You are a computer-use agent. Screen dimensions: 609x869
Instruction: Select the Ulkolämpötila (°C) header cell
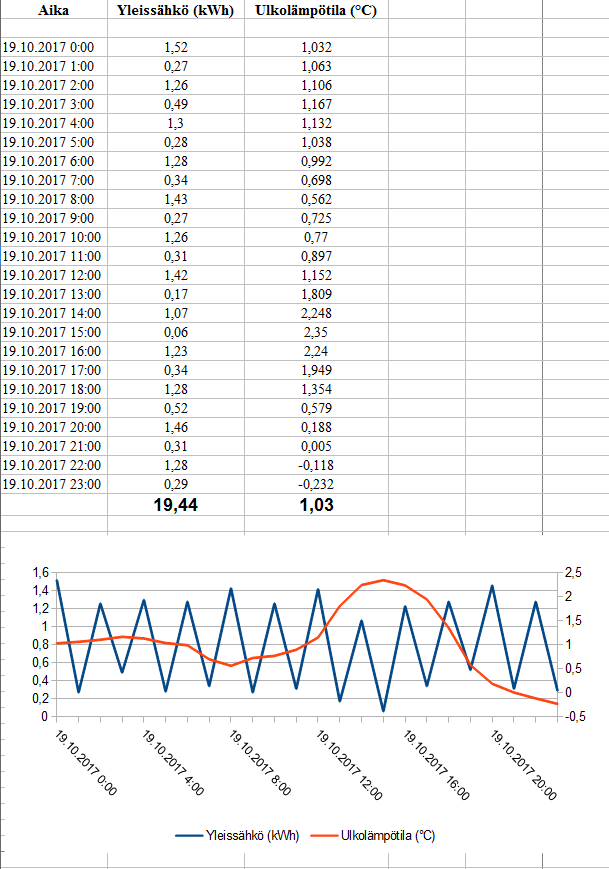click(316, 10)
